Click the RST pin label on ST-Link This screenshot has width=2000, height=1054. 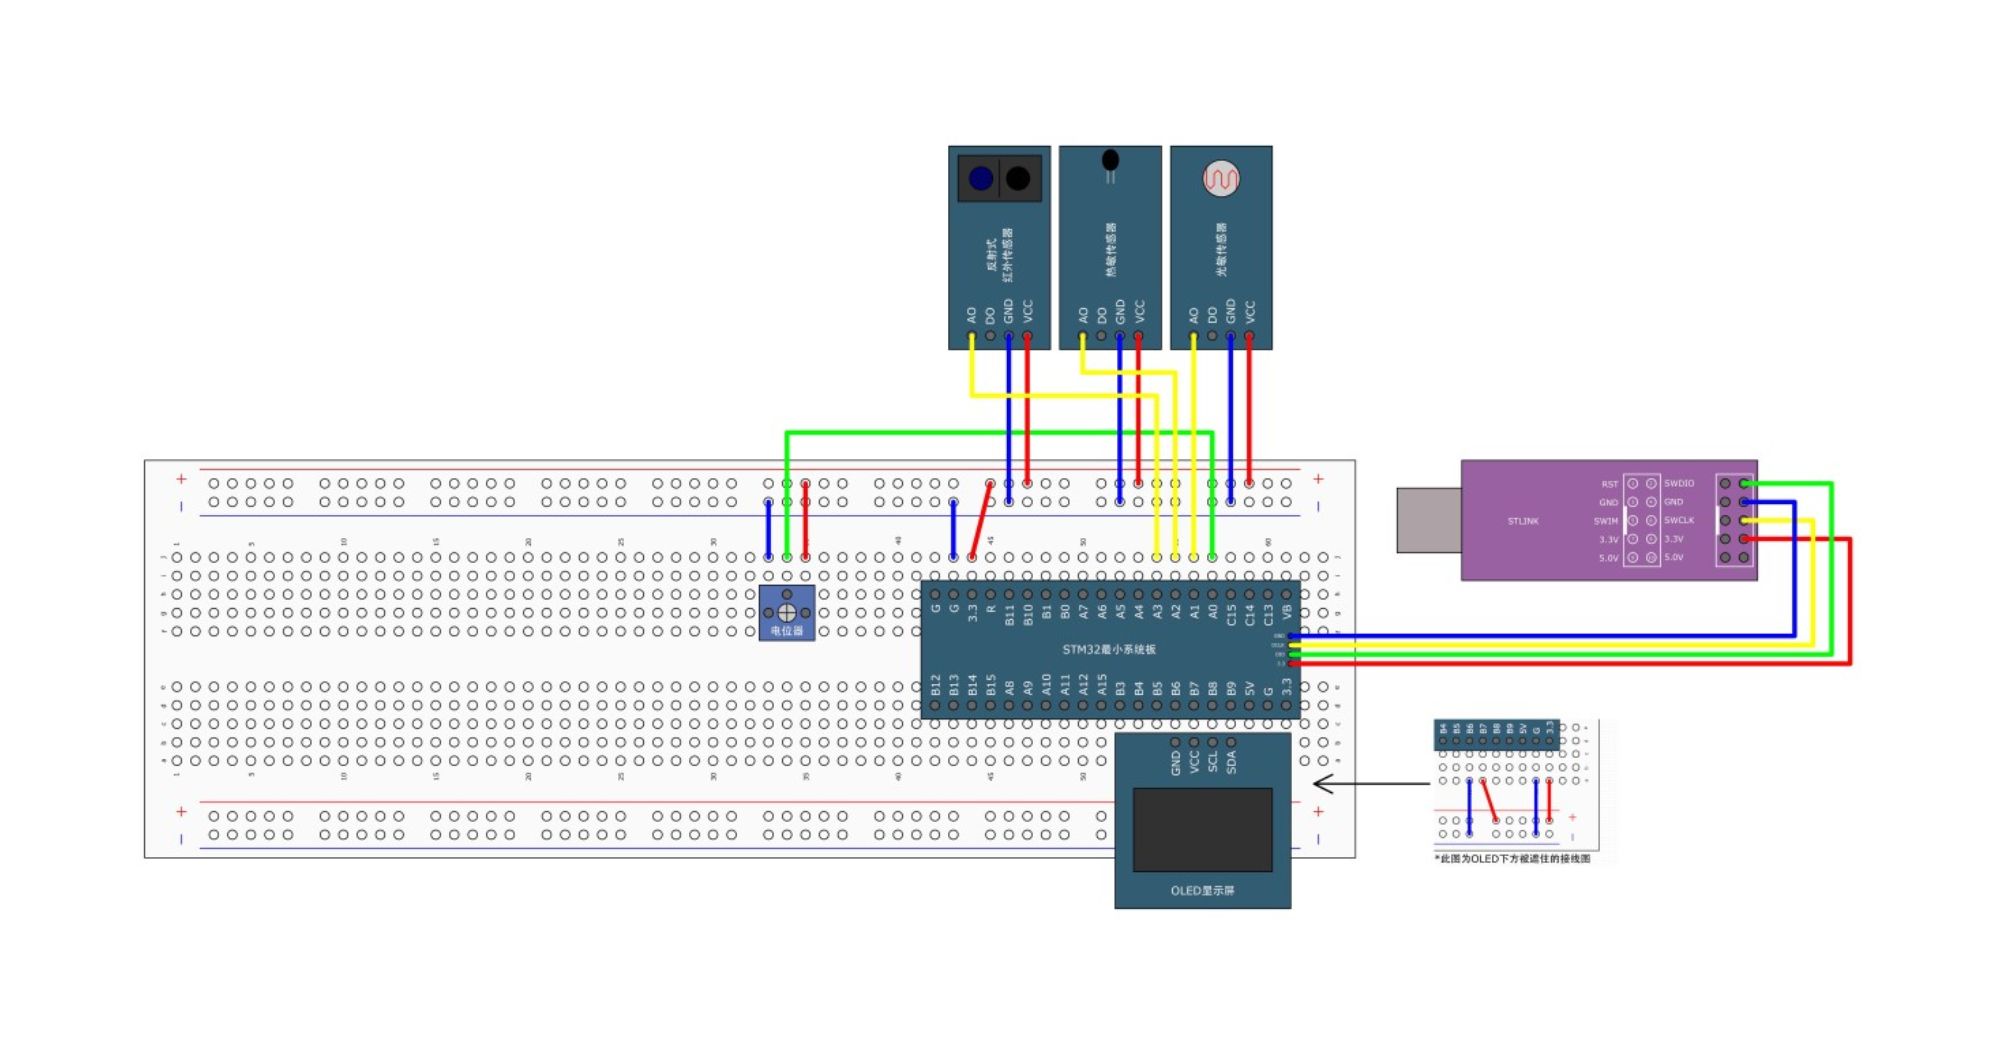1609,484
